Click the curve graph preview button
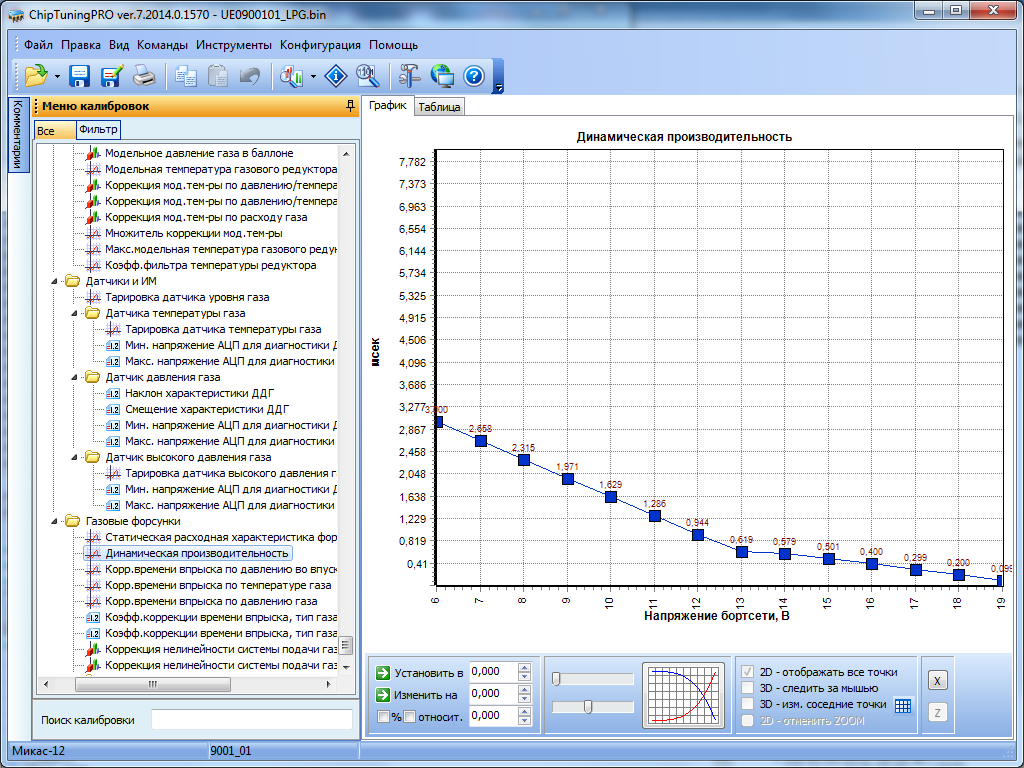This screenshot has width=1024, height=768. point(684,693)
